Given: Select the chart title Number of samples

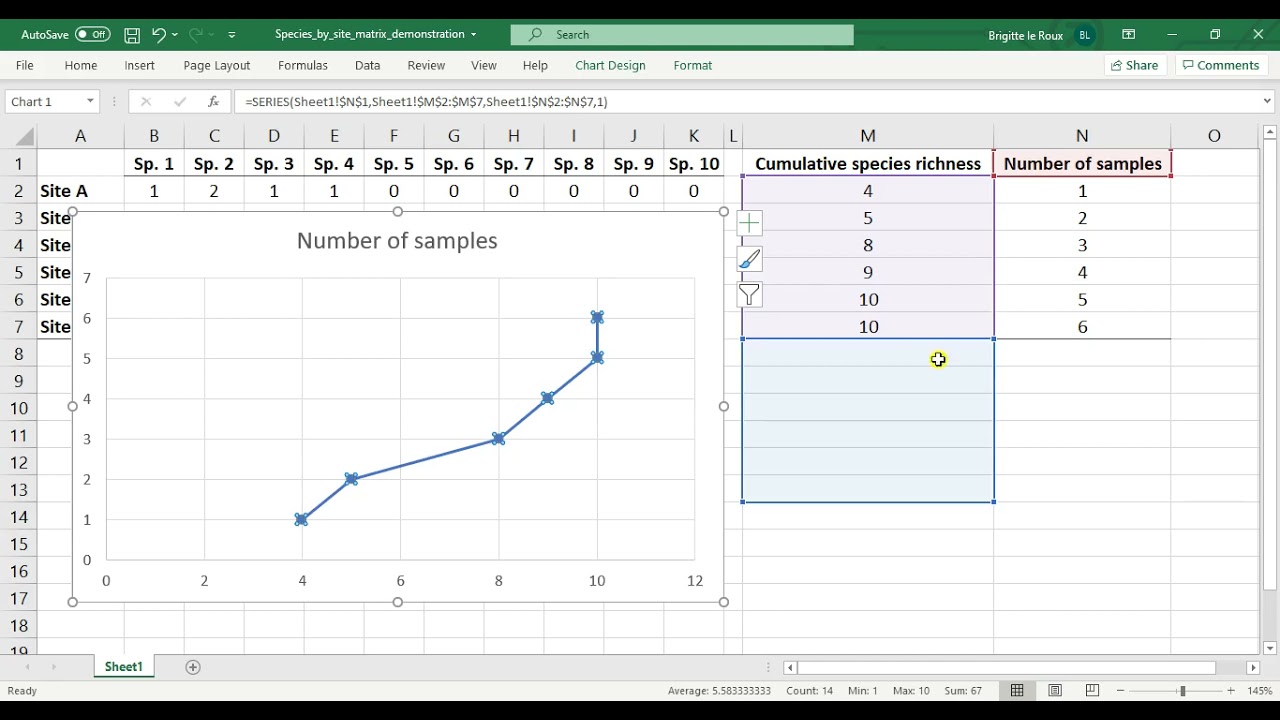Looking at the screenshot, I should [397, 240].
